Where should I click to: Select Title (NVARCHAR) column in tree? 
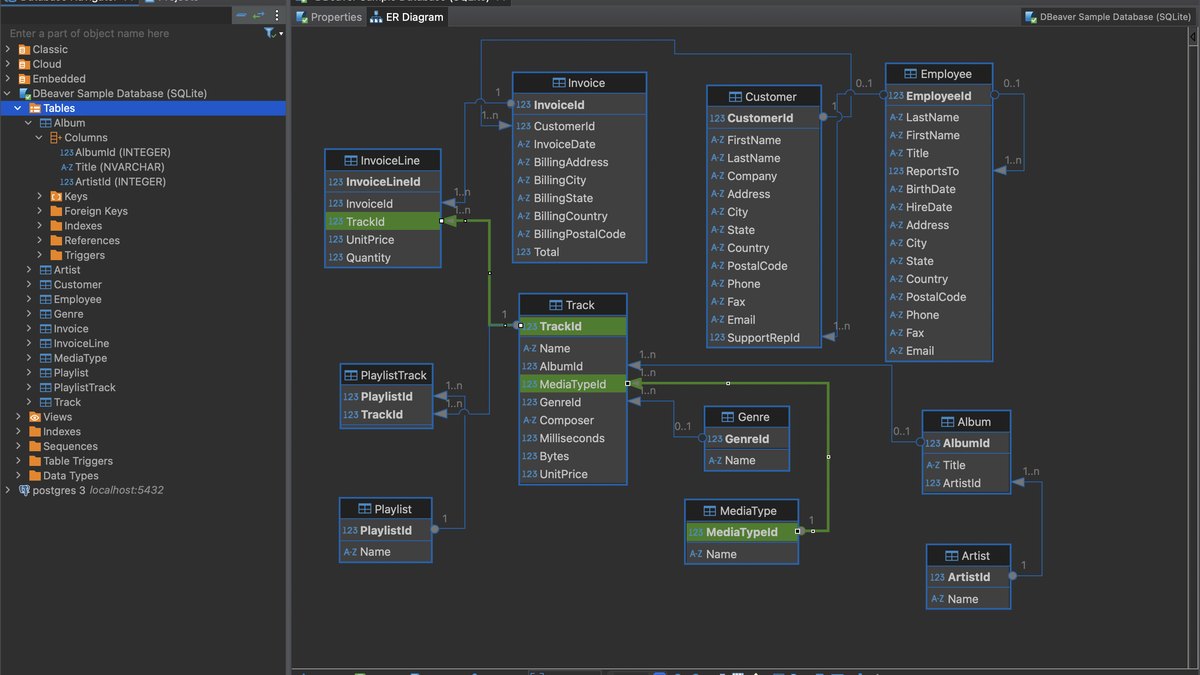click(x=114, y=167)
